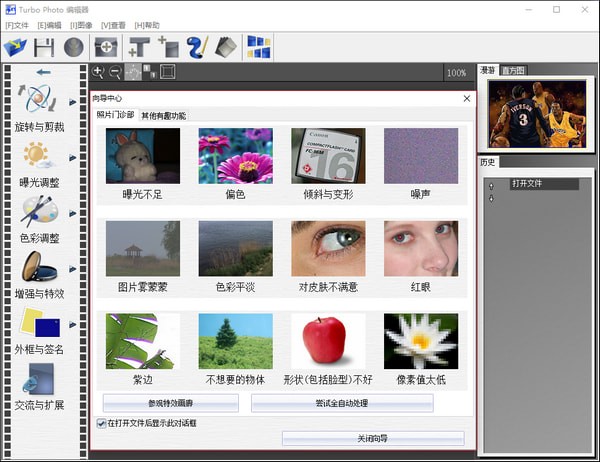Viewport: 600px width, 462px height.
Task: Click the 关闭向导 button
Action: (372, 438)
